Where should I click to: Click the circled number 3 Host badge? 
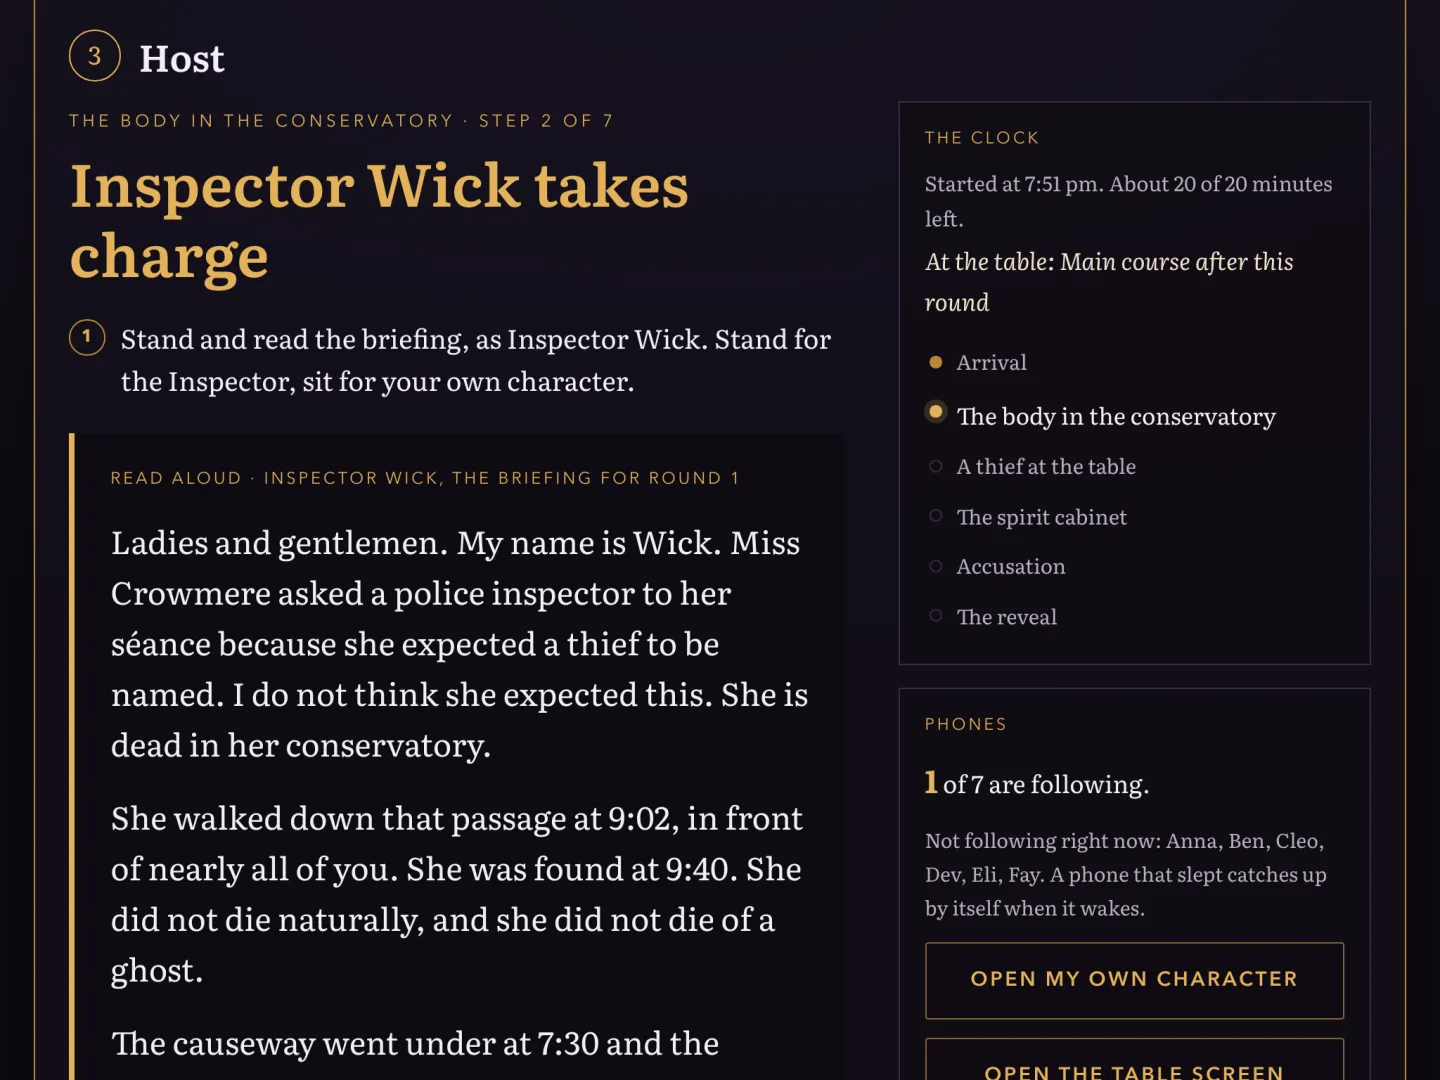pos(95,56)
